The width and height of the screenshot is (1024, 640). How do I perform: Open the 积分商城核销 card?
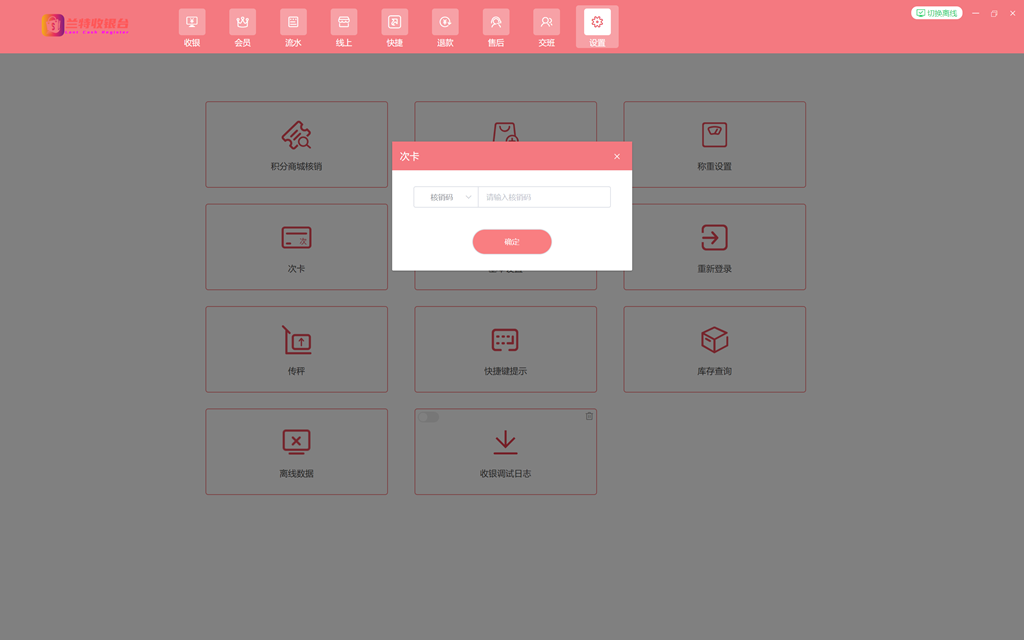(297, 144)
